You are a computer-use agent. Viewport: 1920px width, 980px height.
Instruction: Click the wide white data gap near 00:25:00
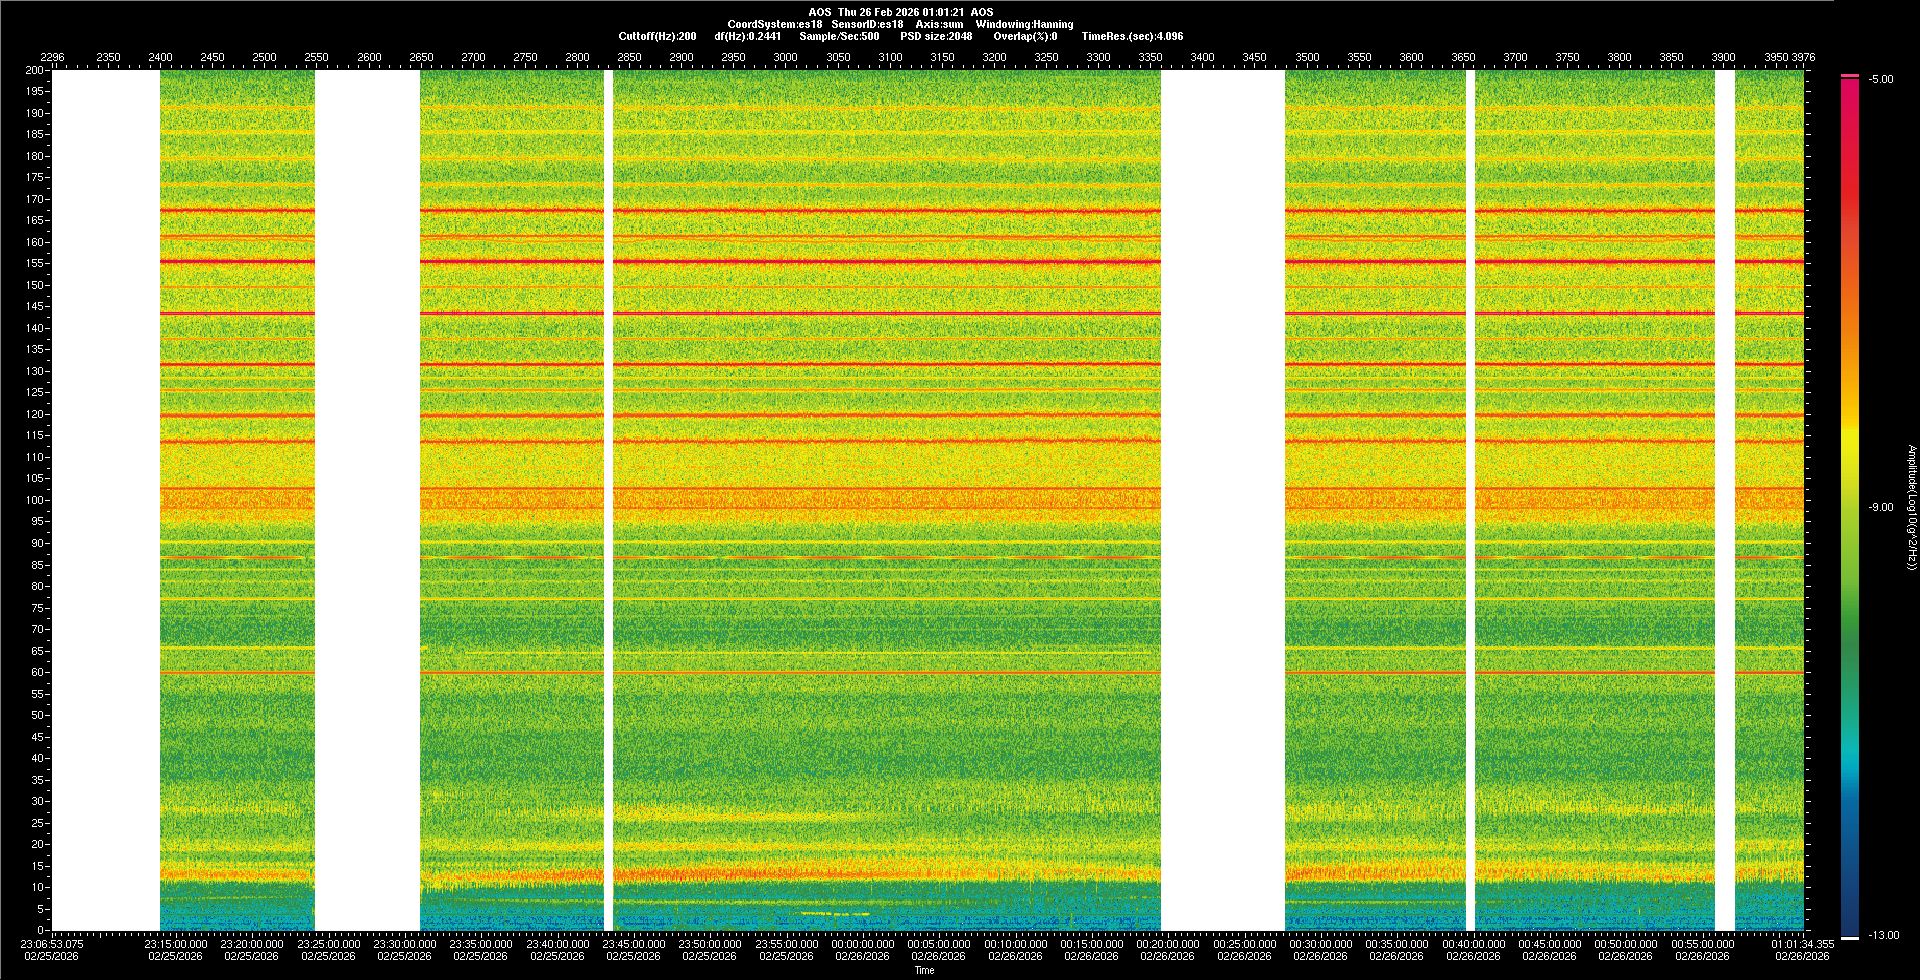(x=1222, y=500)
